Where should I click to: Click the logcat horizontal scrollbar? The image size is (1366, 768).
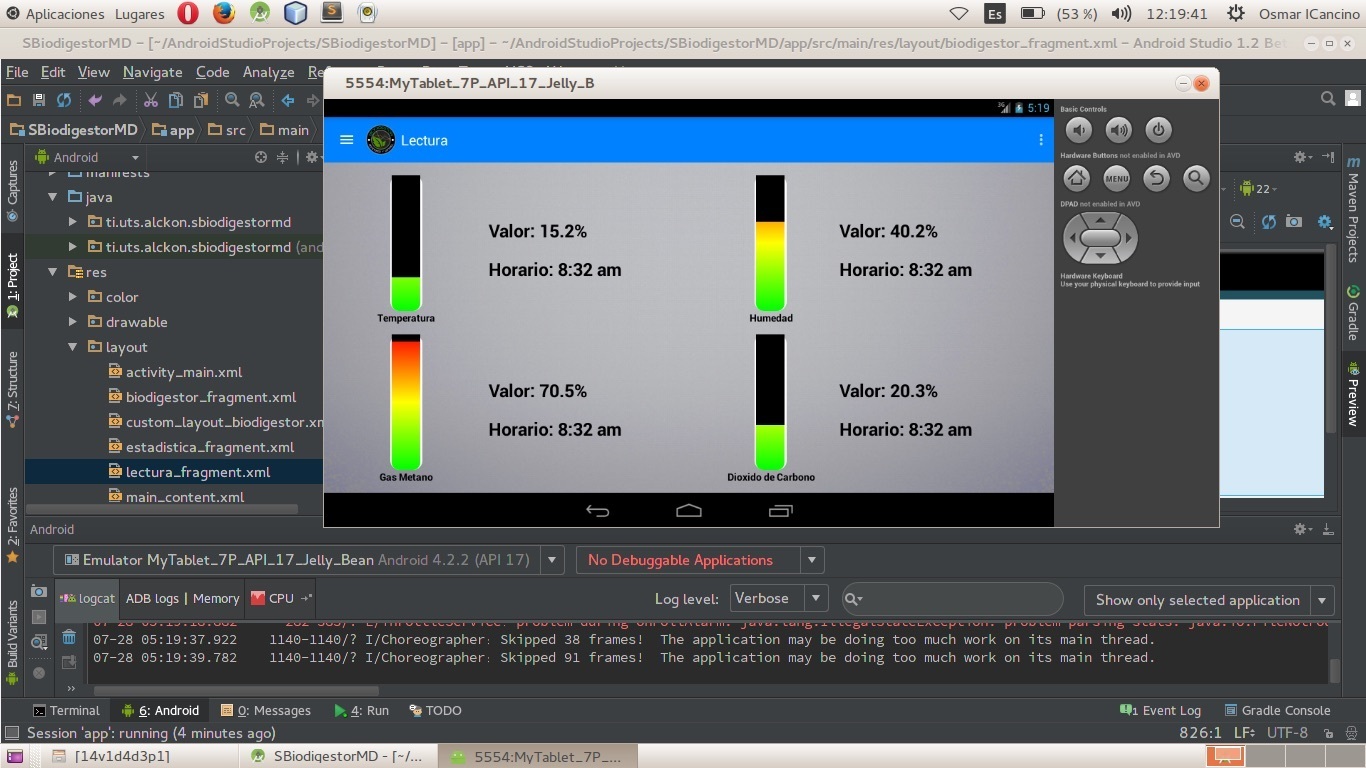[x=236, y=689]
